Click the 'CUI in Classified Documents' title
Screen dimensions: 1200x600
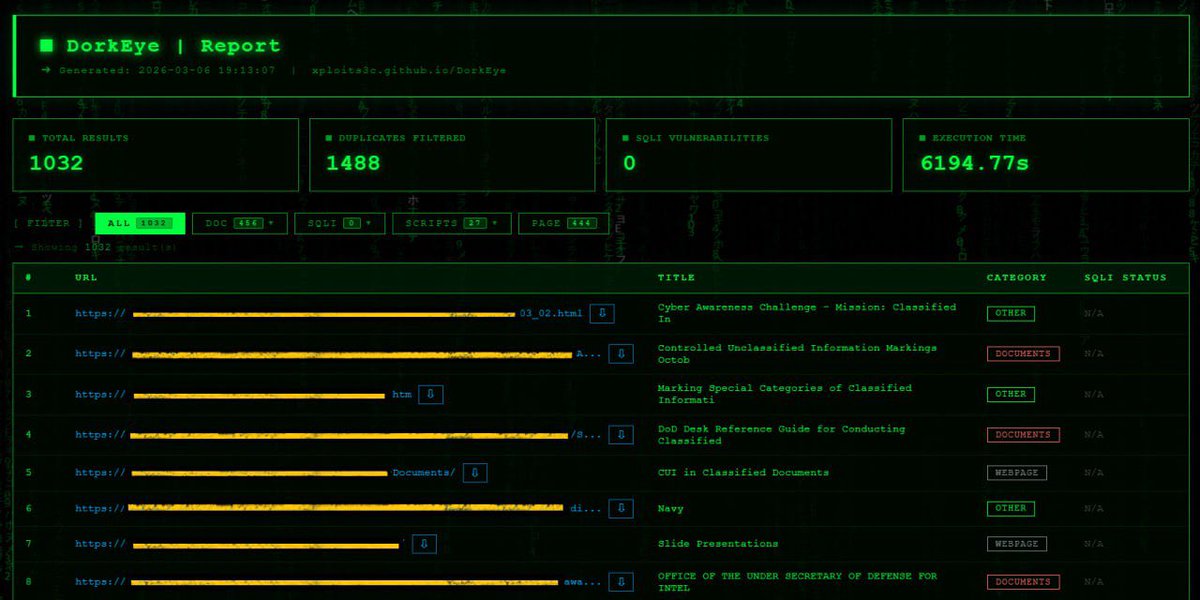(x=743, y=473)
